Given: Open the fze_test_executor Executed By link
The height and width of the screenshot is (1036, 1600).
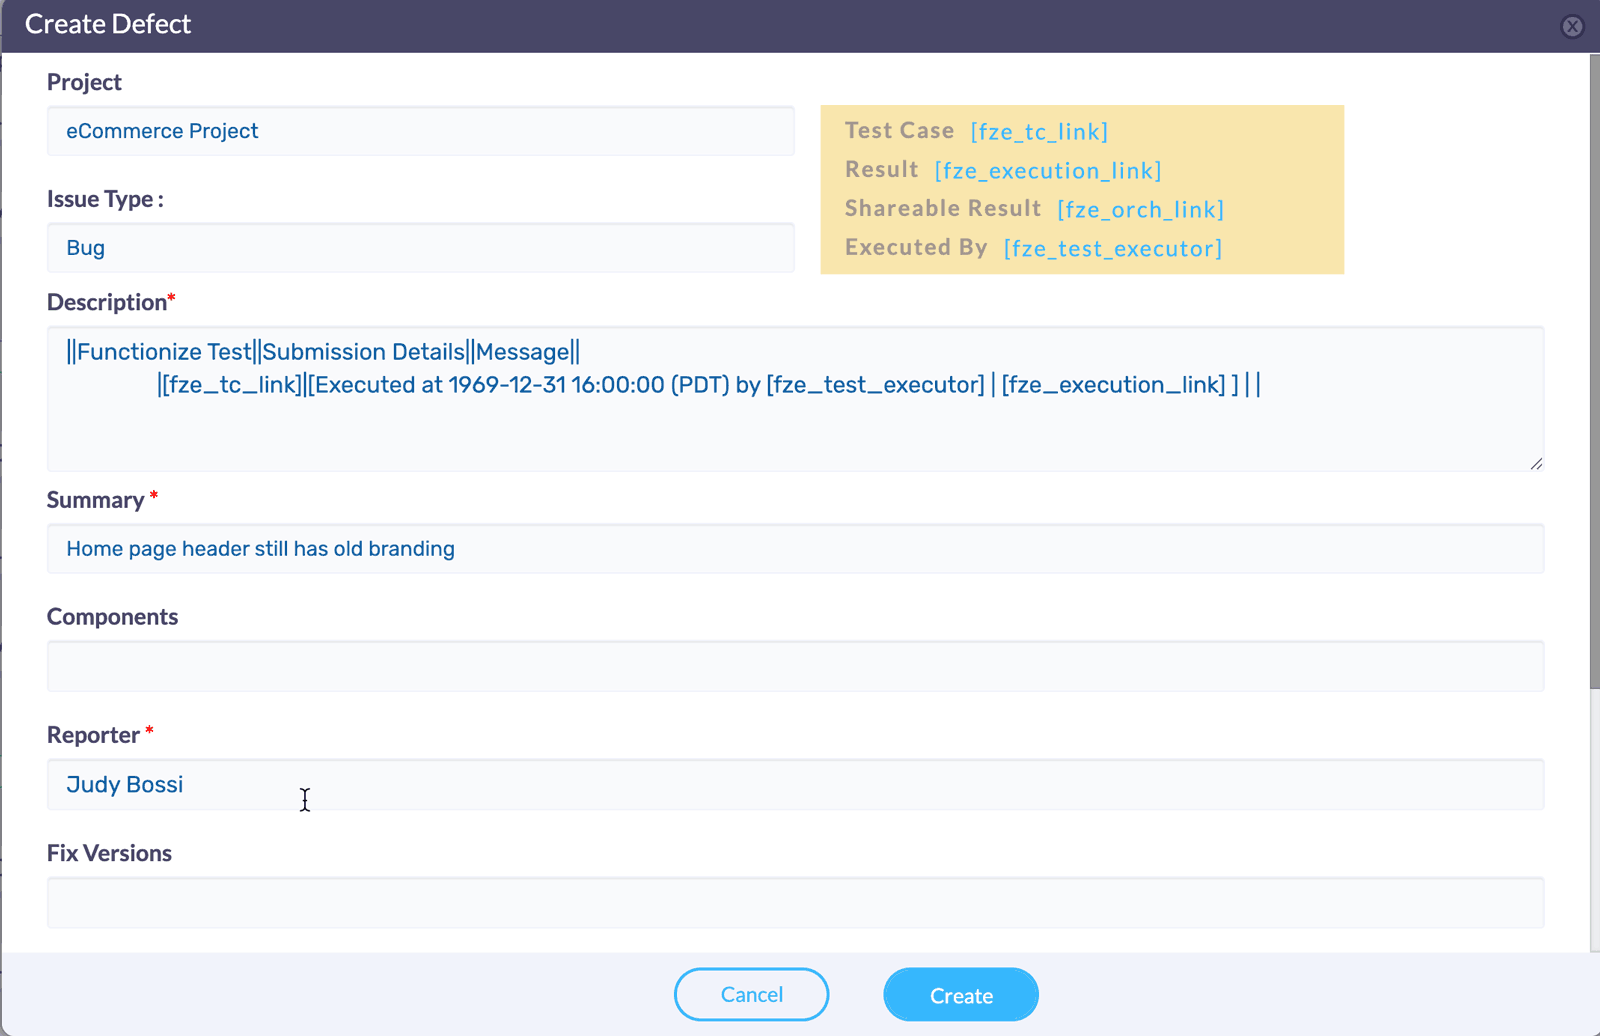Looking at the screenshot, I should pyautogui.click(x=1112, y=248).
